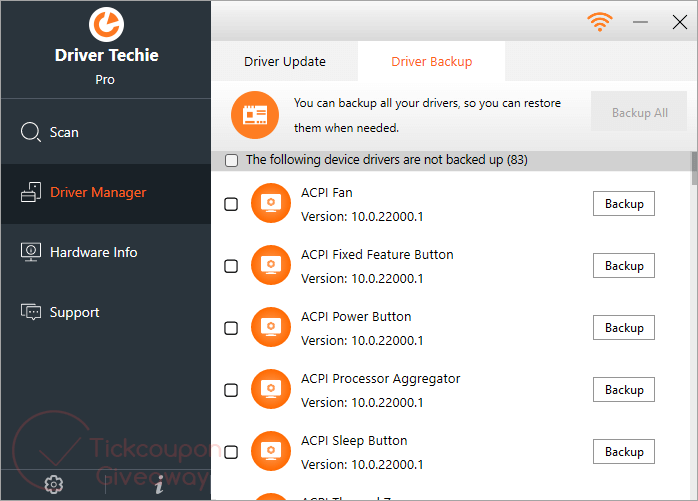The width and height of the screenshot is (698, 501).
Task: Open the about info icon
Action: point(159,484)
